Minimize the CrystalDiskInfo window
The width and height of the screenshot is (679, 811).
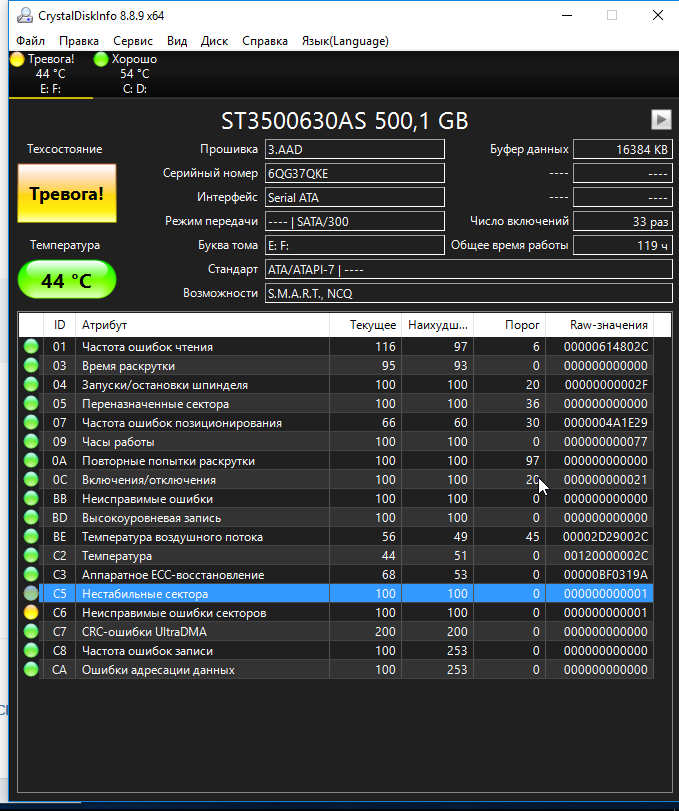click(567, 16)
